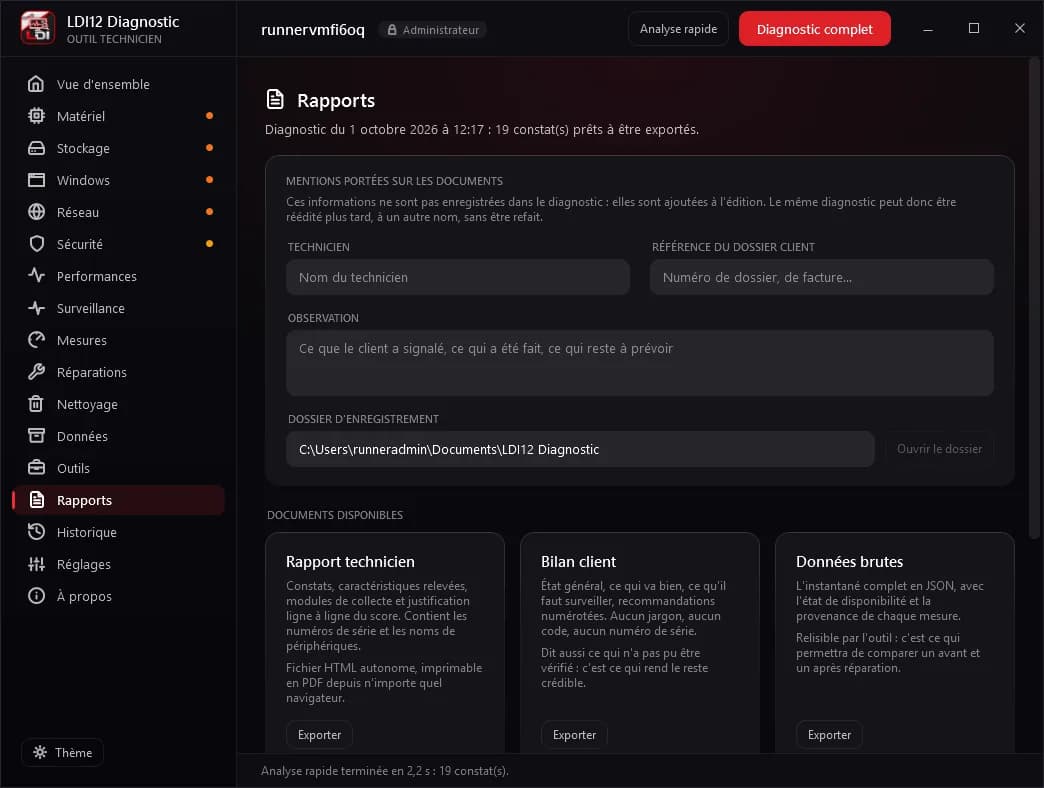Click the Administrateur badge
This screenshot has height=788, width=1044.
(x=433, y=30)
